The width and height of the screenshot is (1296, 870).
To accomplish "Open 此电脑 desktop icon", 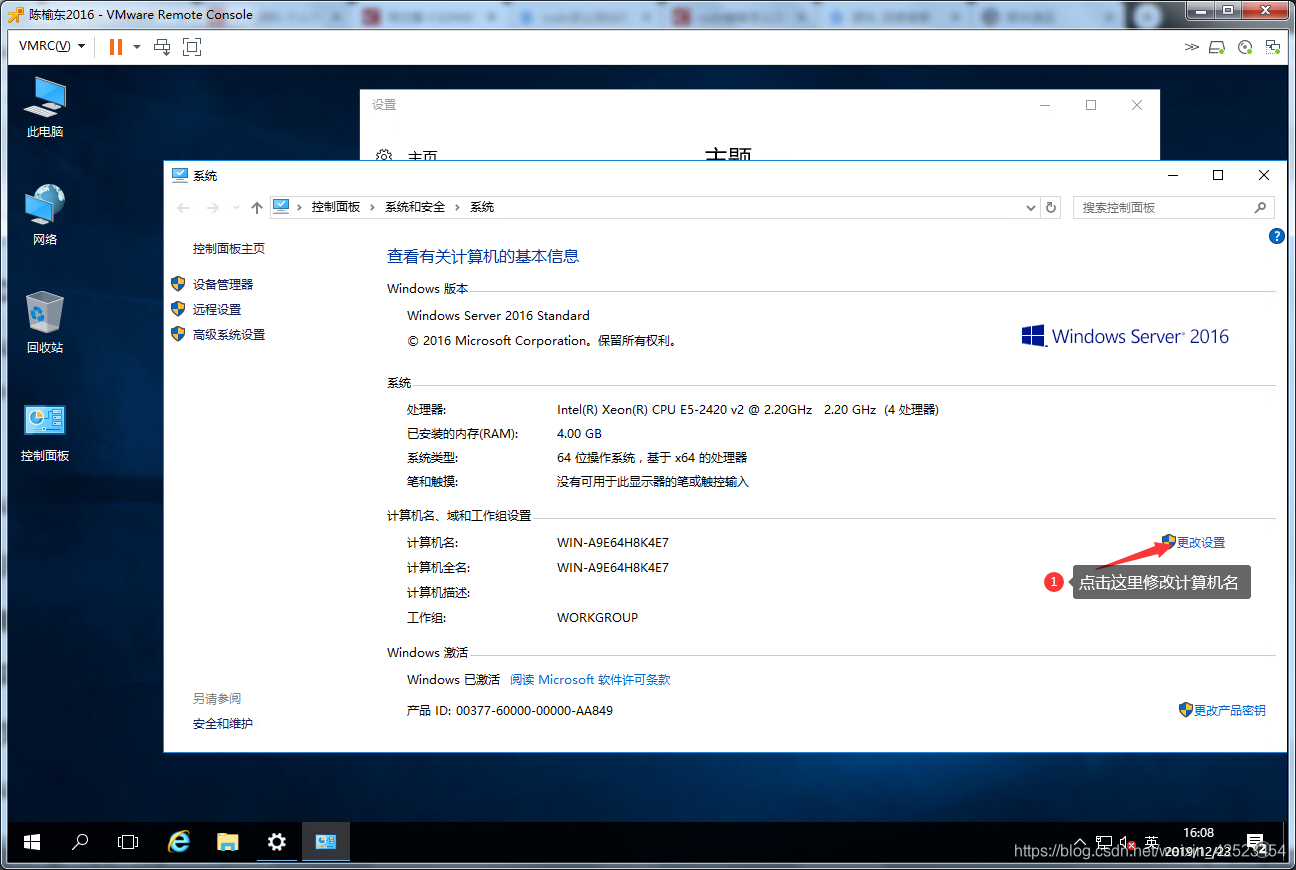I will coord(45,107).
